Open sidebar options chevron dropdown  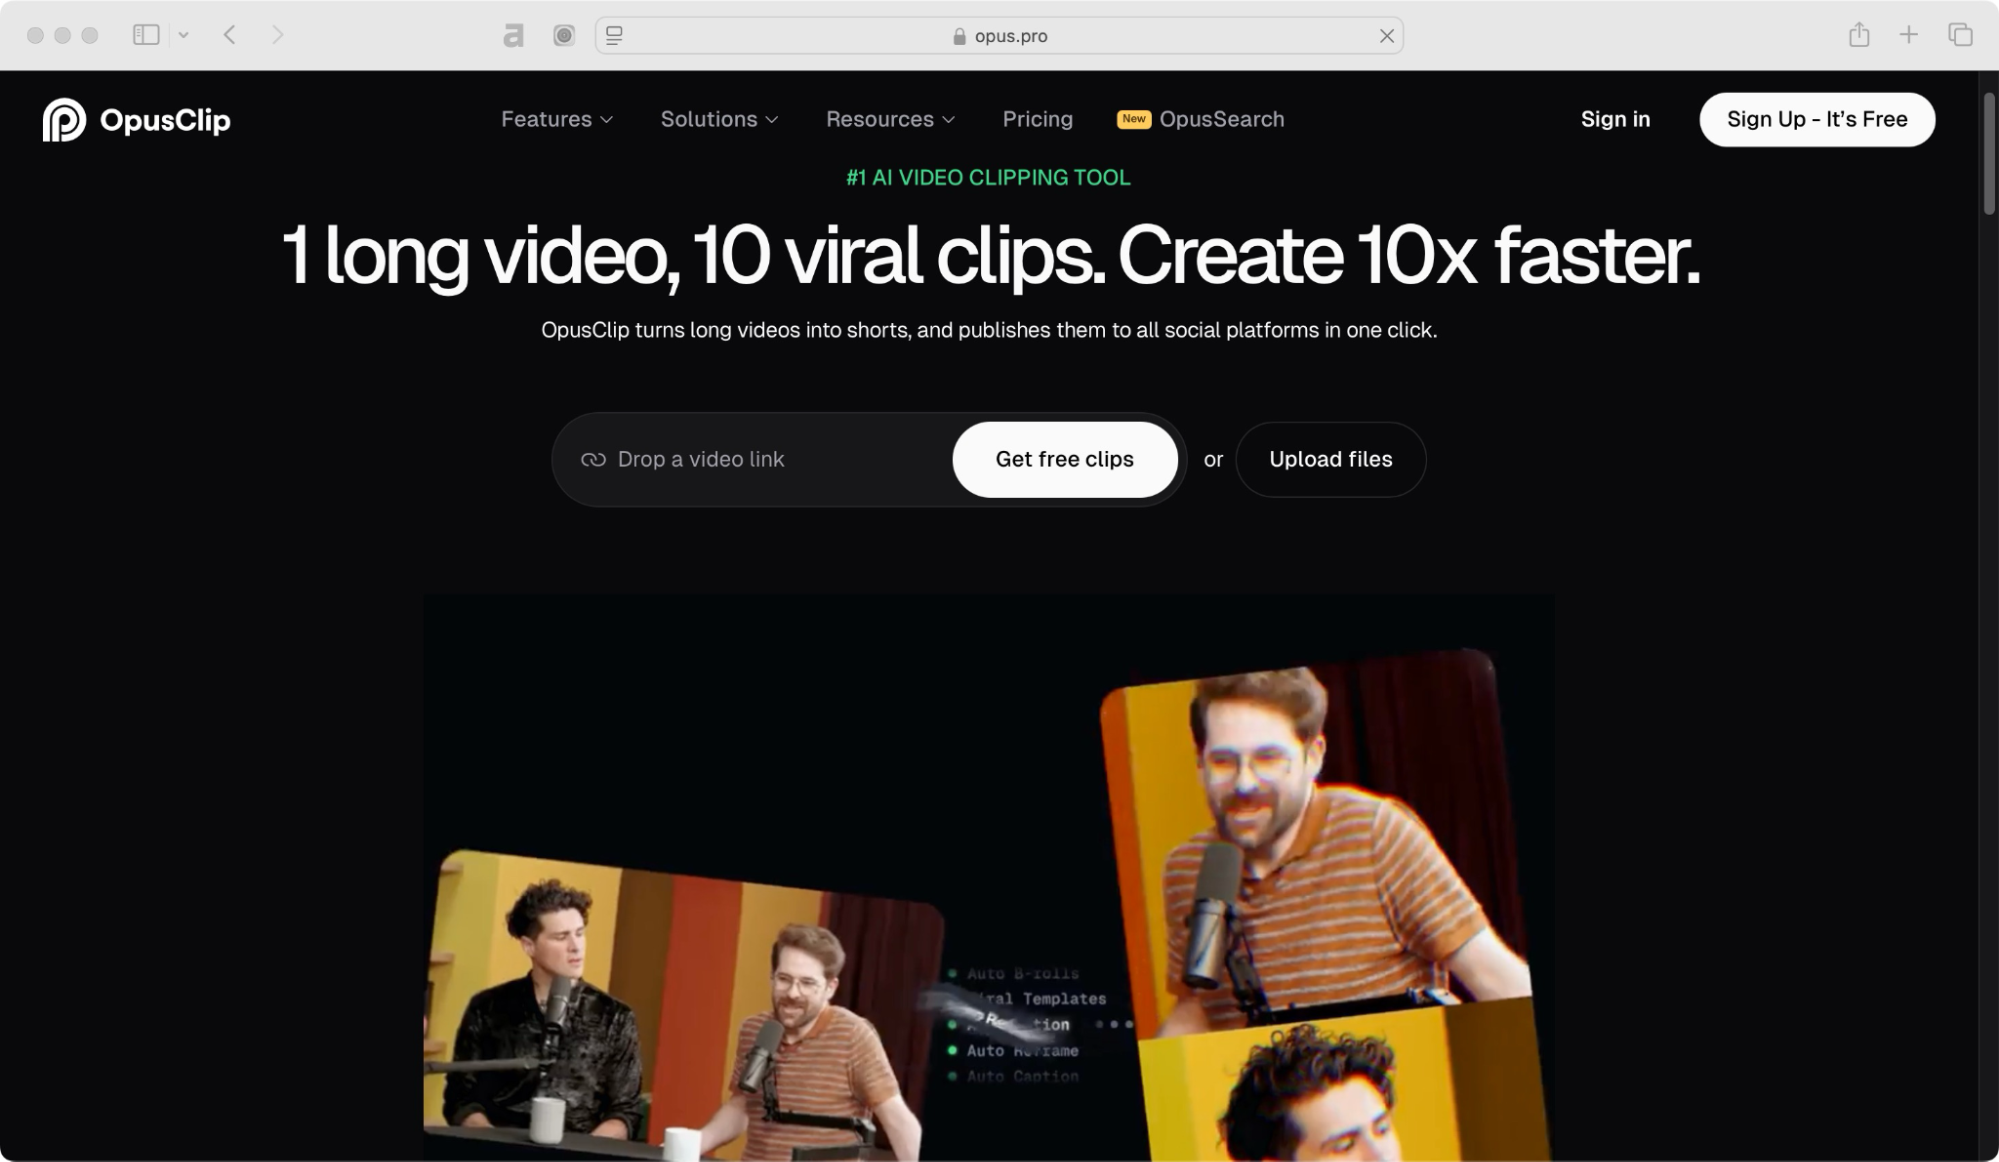[x=184, y=35]
